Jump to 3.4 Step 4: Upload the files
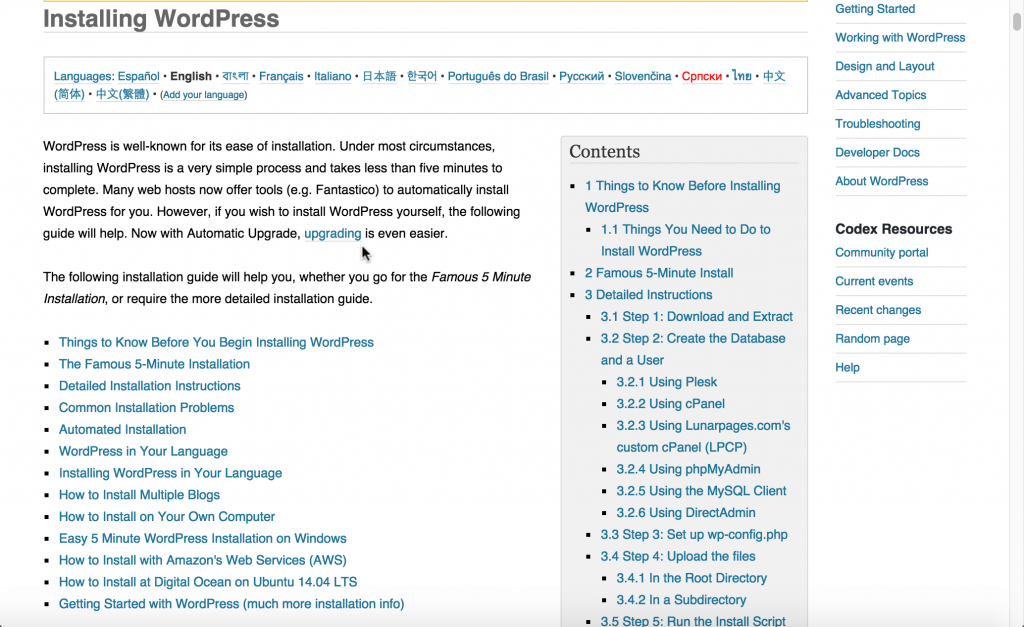The width and height of the screenshot is (1024, 627). (678, 556)
